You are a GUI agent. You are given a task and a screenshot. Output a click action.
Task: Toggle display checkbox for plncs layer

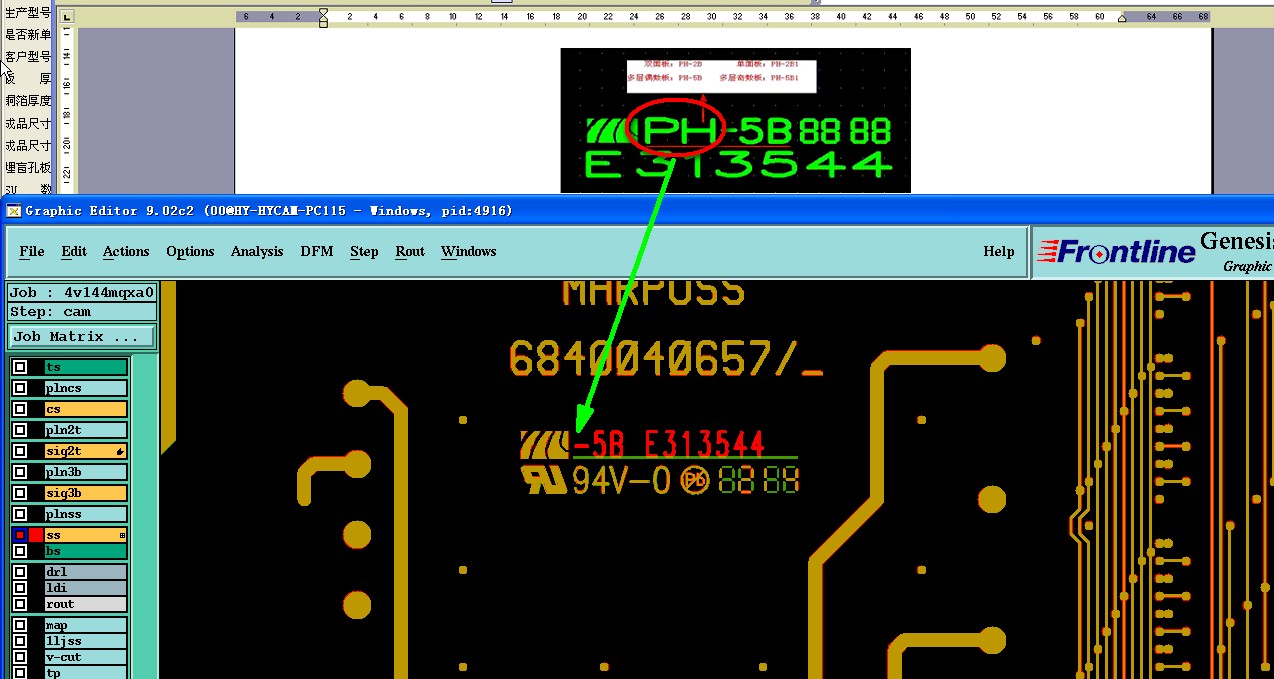pos(20,388)
